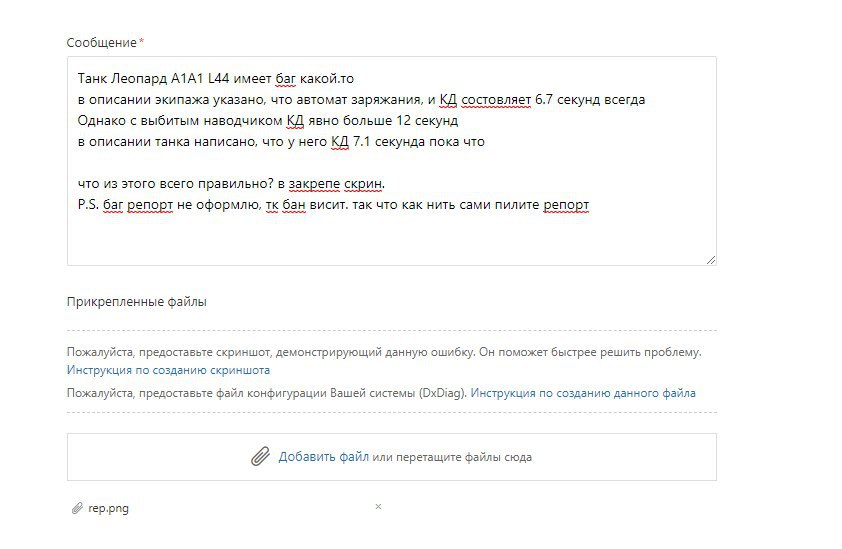
Task: Click the line 'что из этого всего правильно?'
Action: pyautogui.click(x=231, y=184)
